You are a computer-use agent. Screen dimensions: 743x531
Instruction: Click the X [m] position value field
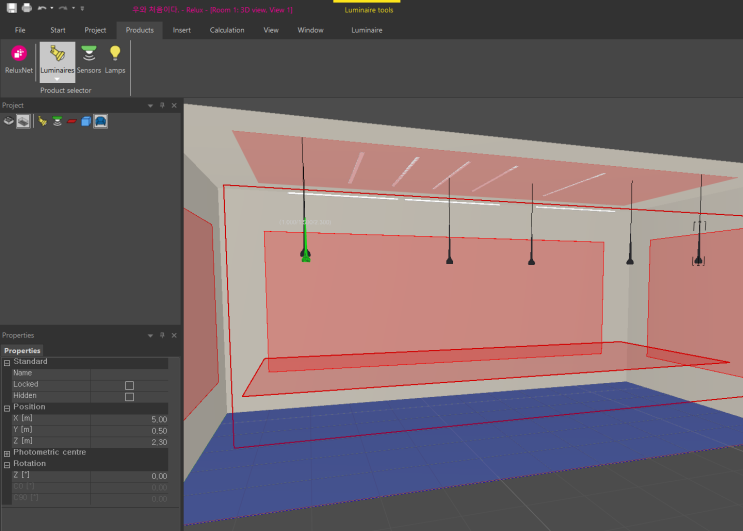[130, 419]
